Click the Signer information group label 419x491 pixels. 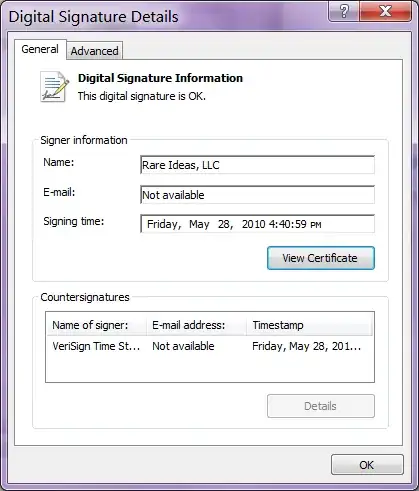click(x=84, y=140)
